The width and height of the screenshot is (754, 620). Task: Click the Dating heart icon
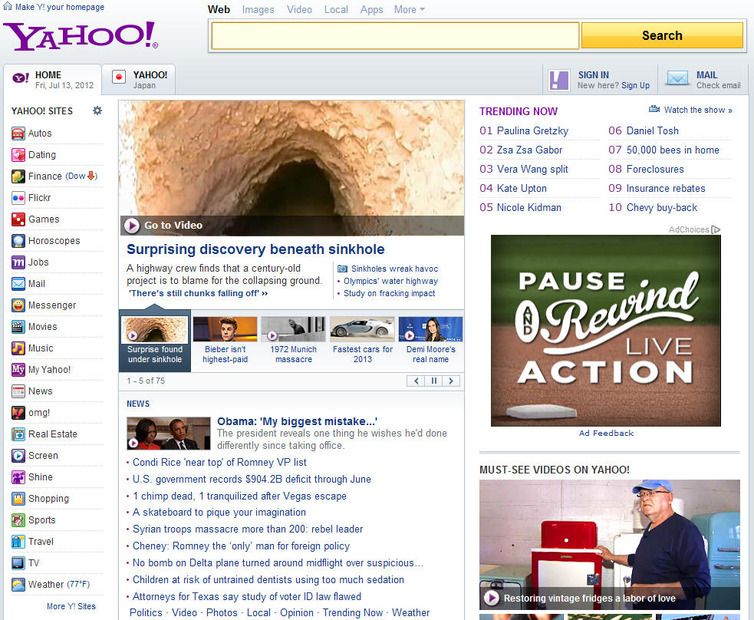pyautogui.click(x=18, y=155)
